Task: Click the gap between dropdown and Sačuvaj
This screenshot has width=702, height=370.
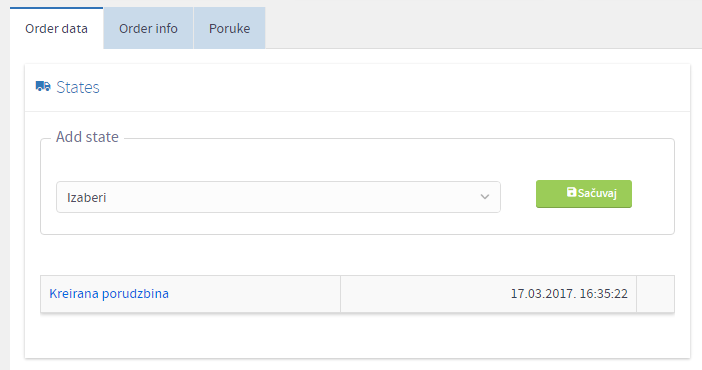Action: (518, 197)
